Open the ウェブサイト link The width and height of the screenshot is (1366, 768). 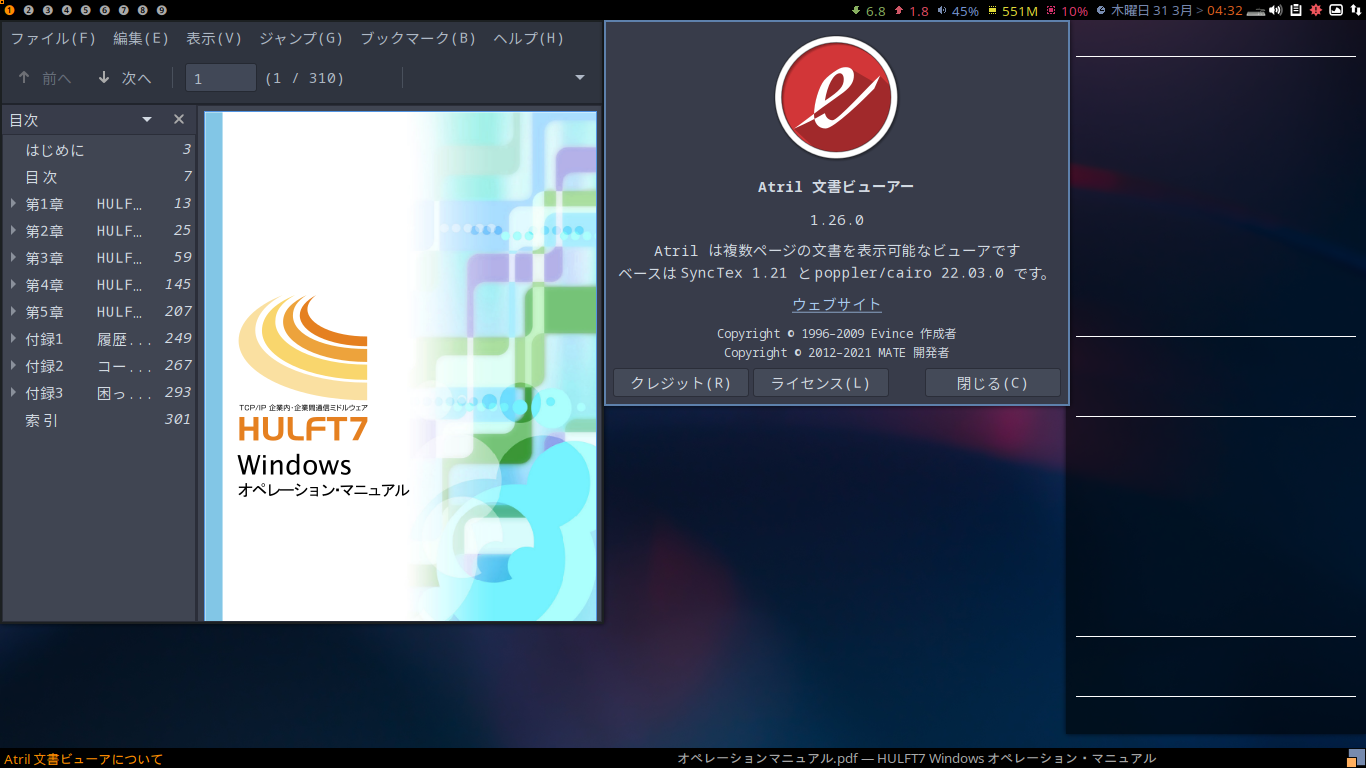coord(837,305)
